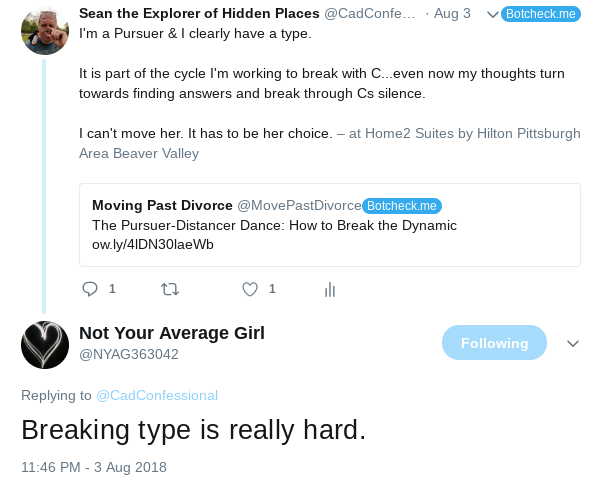View tweet activity analytics icon
This screenshot has width=601, height=481.
click(329, 290)
